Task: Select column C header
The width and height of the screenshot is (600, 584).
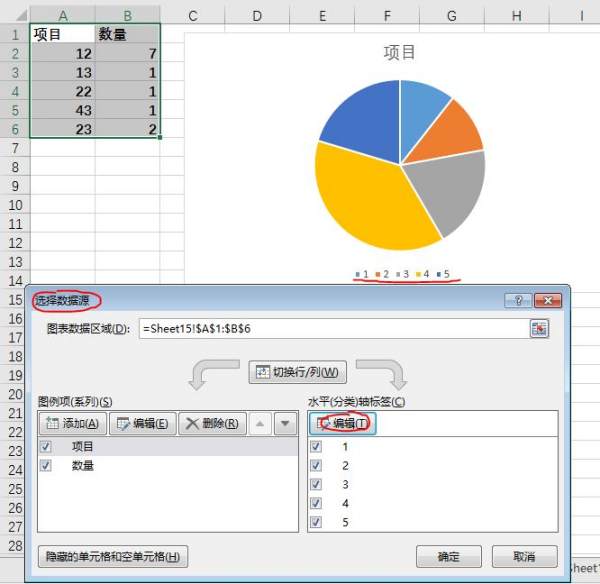Action: [192, 15]
